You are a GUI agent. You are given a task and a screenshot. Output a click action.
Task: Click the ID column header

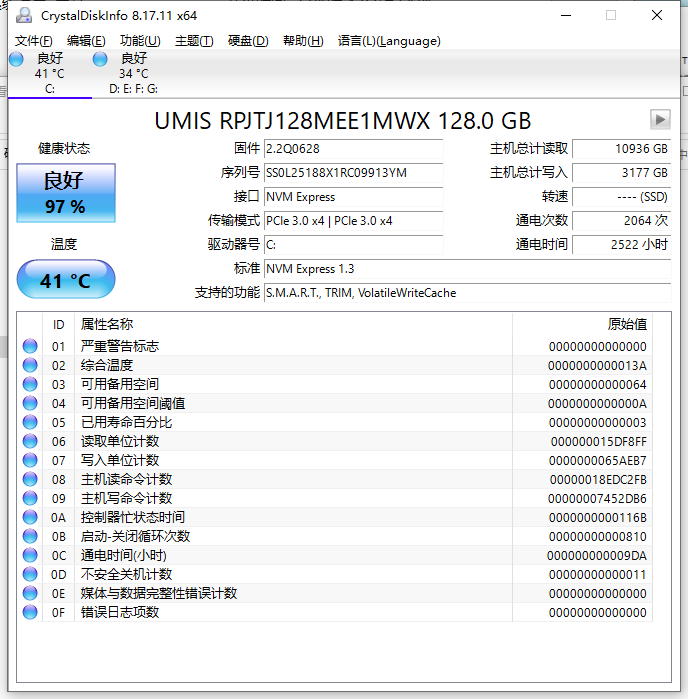(58, 325)
